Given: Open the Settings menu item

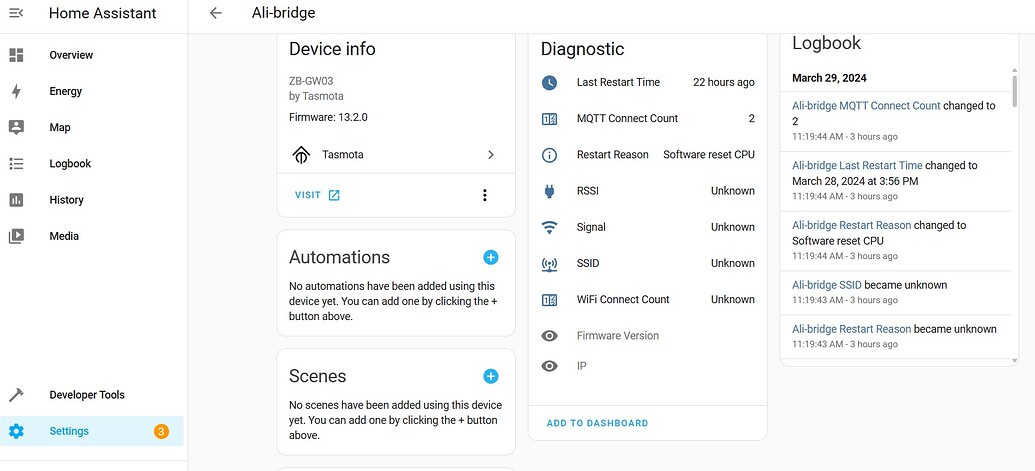Looking at the screenshot, I should [x=92, y=431].
